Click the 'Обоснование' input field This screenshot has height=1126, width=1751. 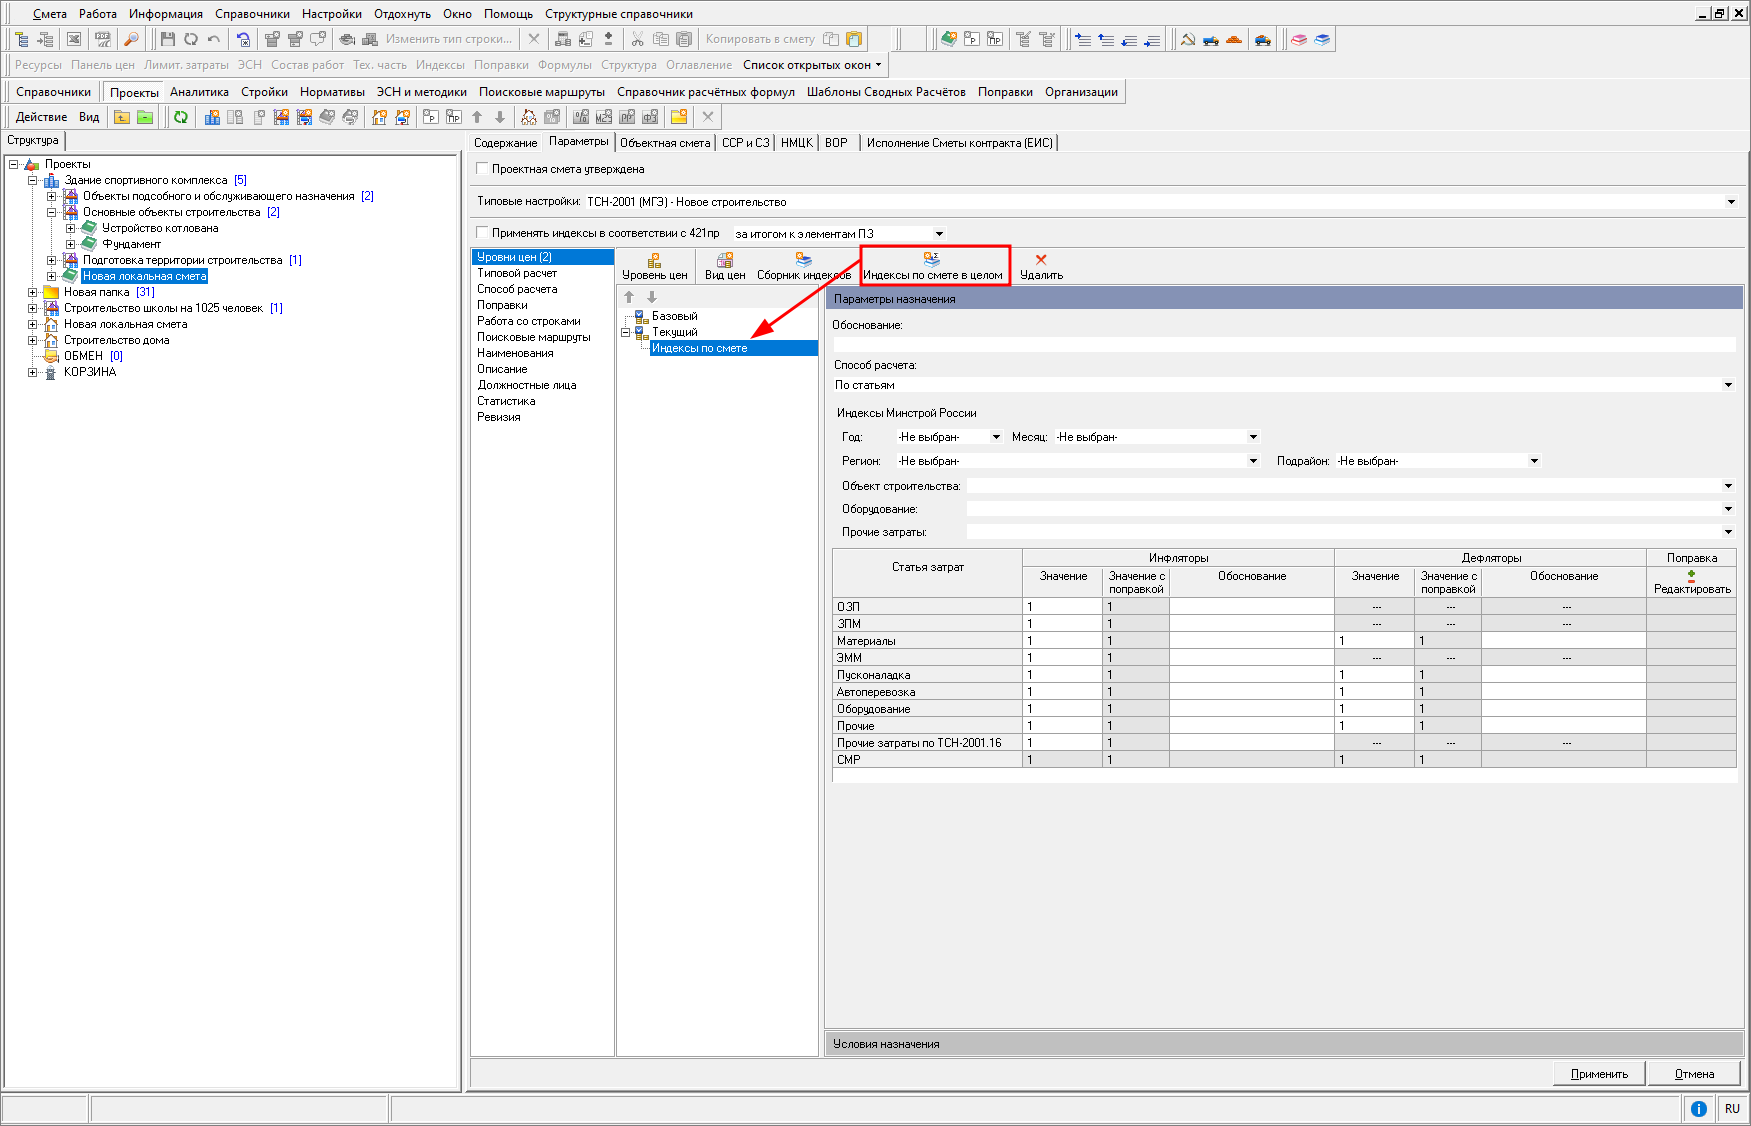(x=1284, y=343)
